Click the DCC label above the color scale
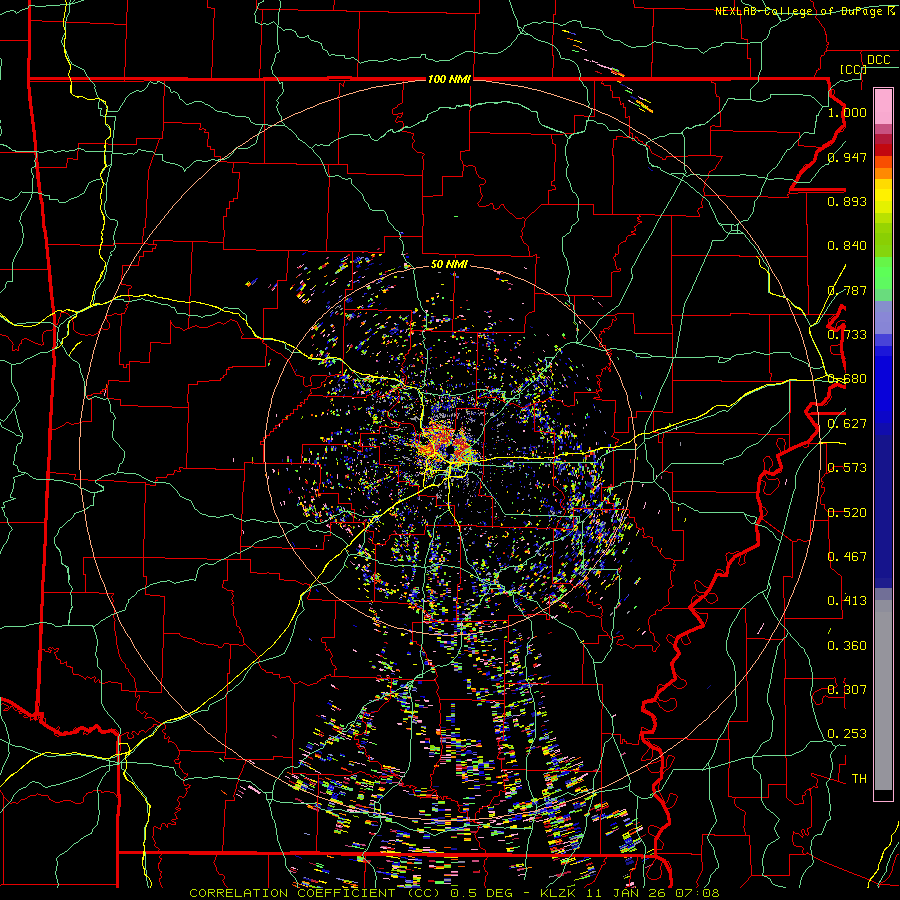 878,60
